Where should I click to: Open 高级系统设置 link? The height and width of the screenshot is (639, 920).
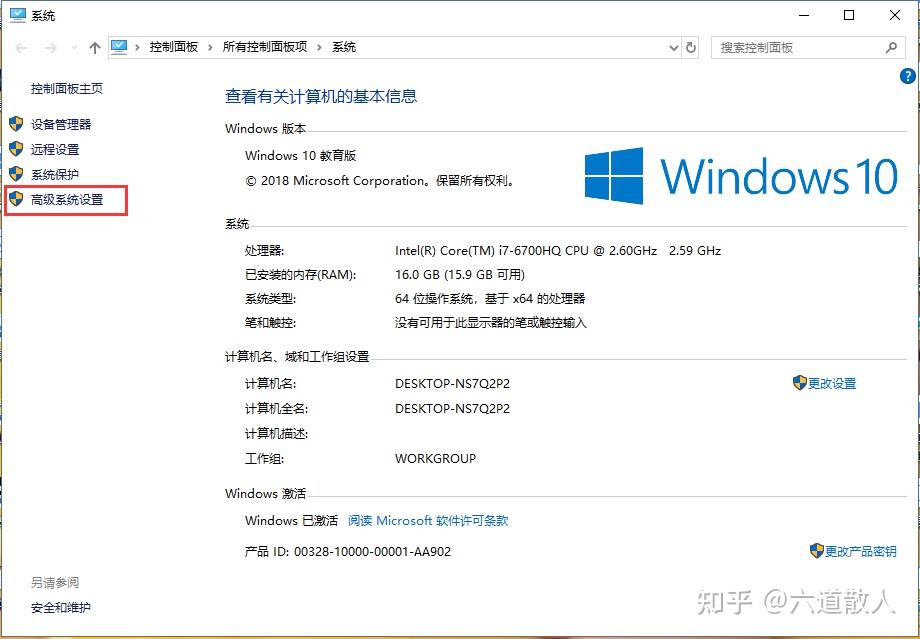click(x=67, y=200)
